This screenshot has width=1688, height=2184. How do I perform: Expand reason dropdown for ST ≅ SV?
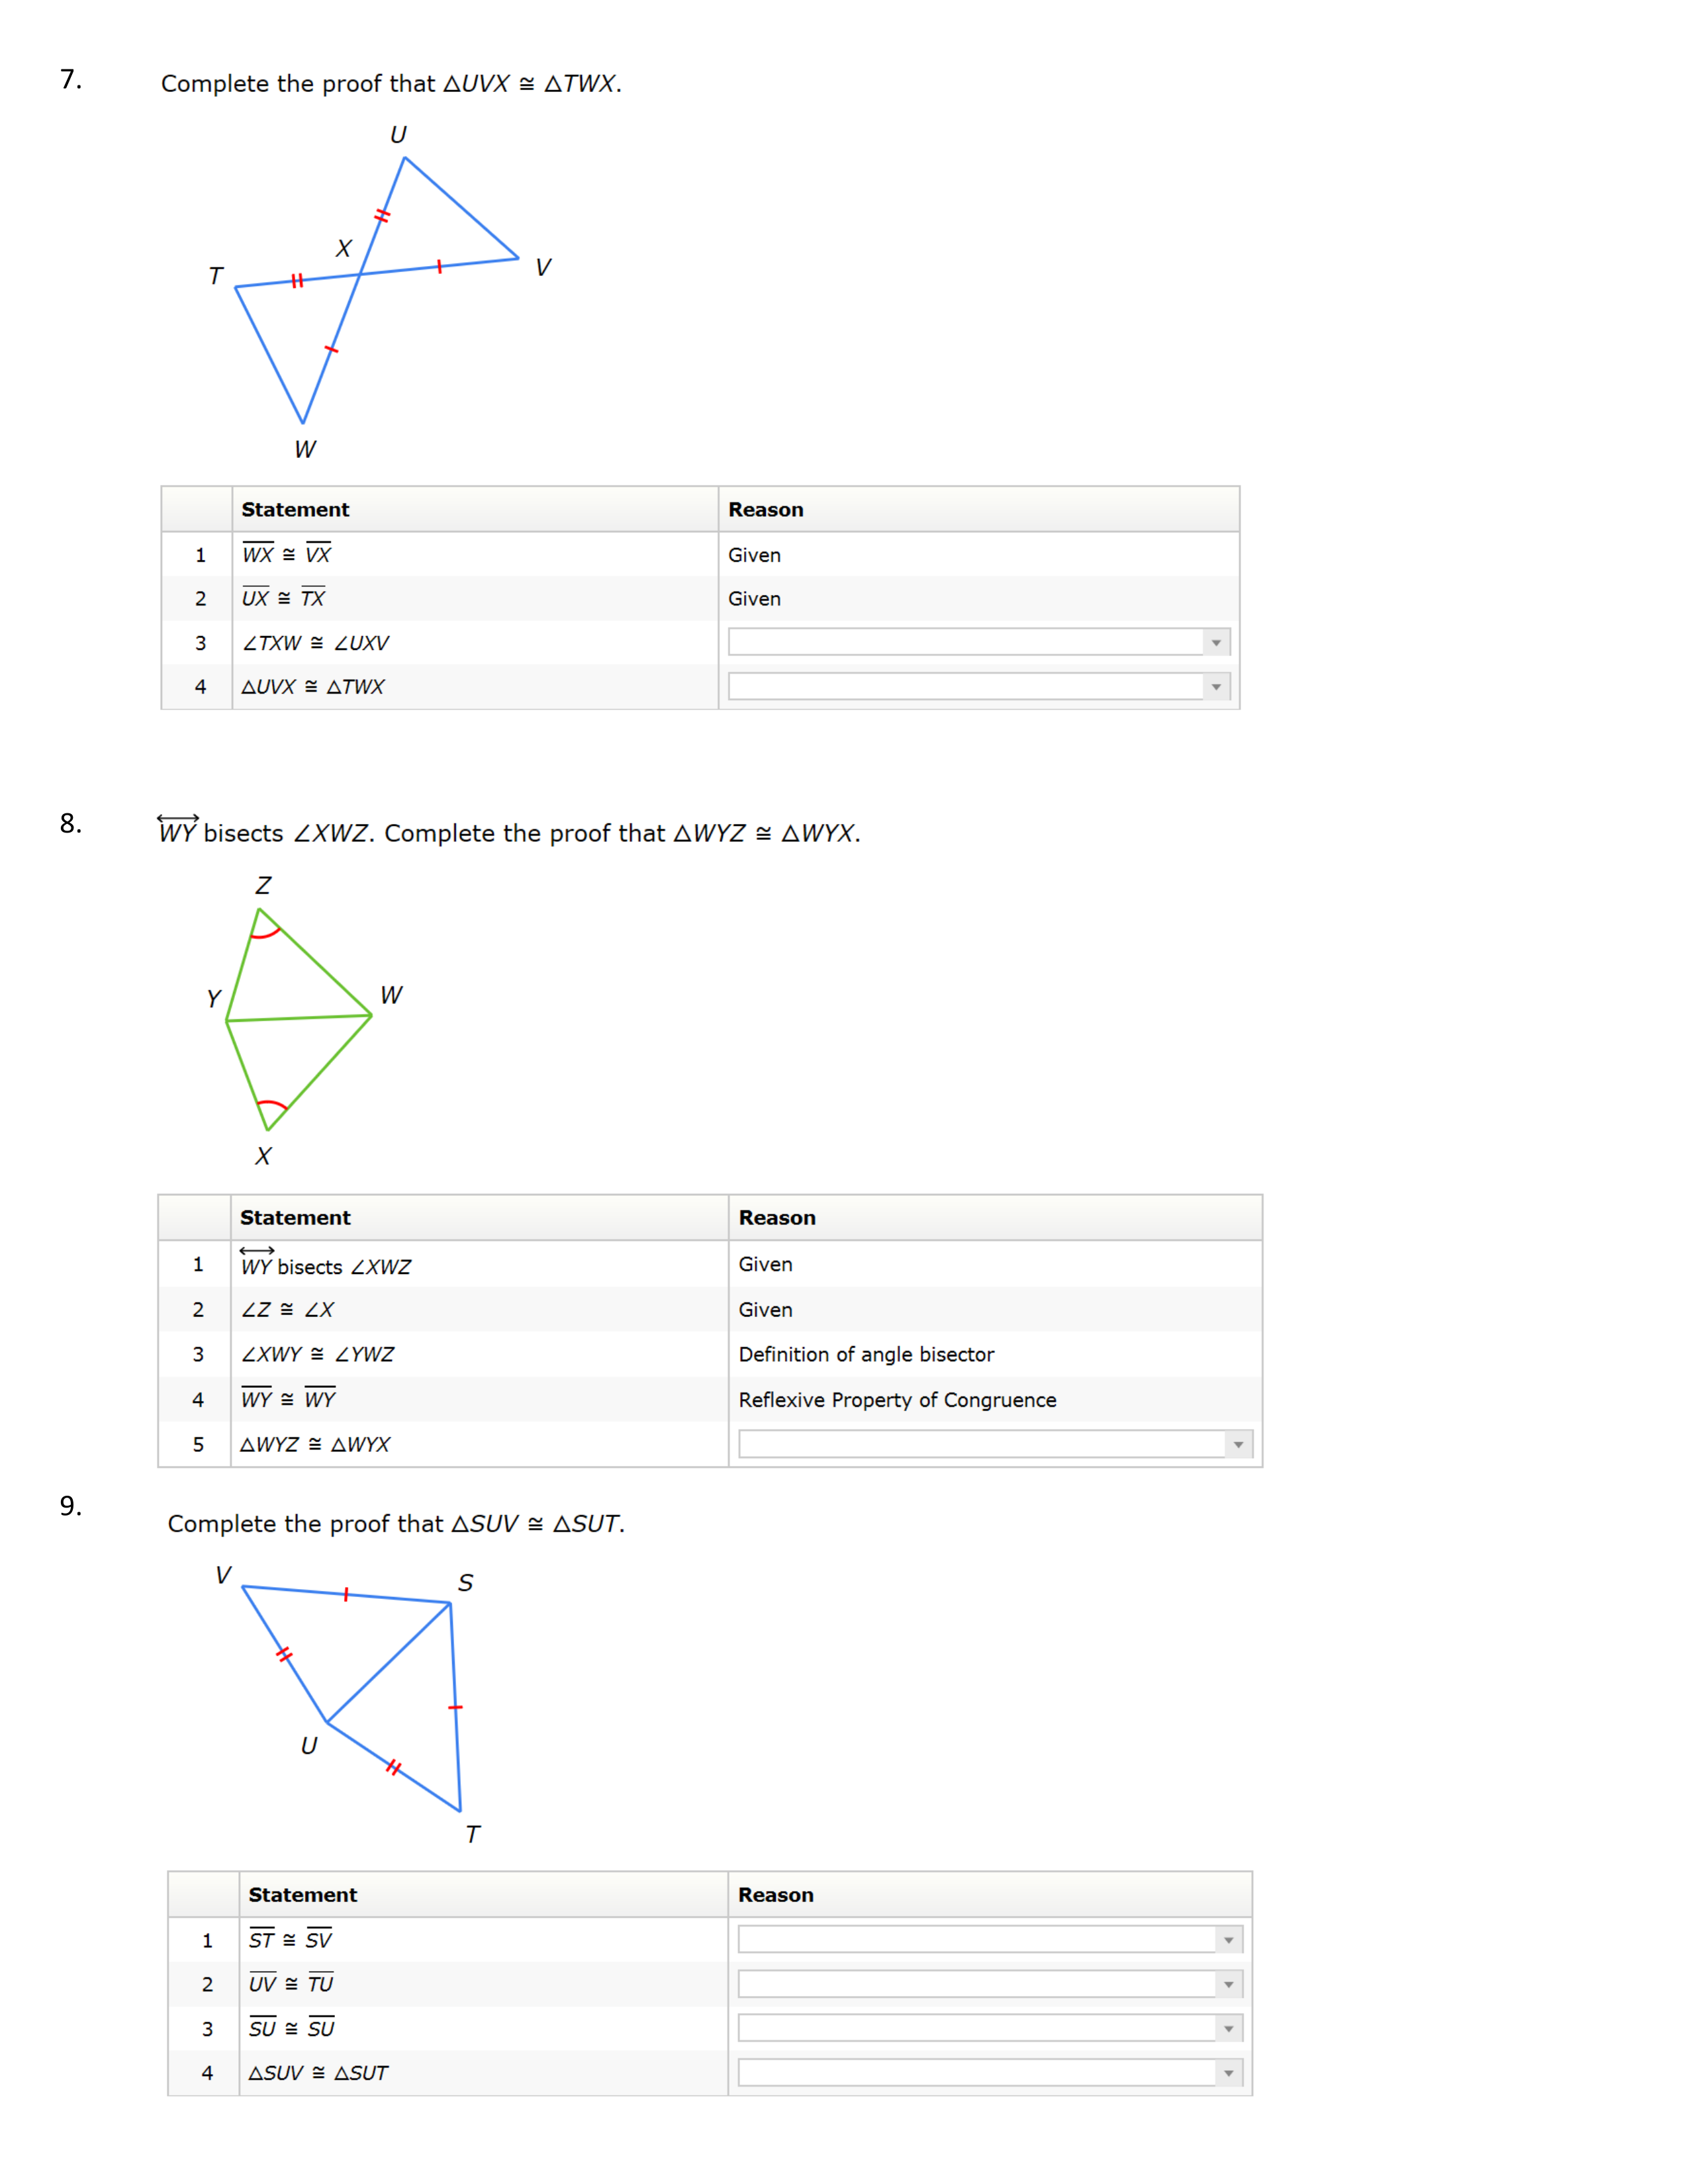pos(989,1940)
